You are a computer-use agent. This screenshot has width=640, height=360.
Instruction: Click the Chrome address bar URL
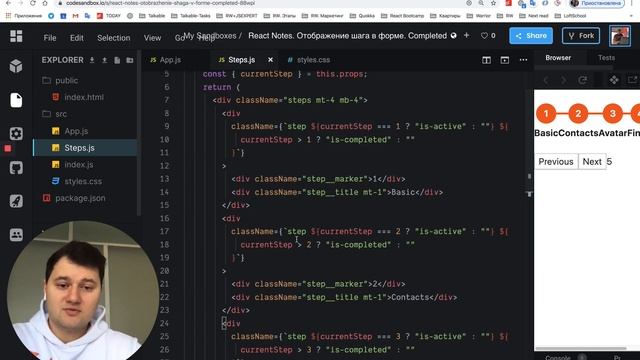(x=160, y=3)
